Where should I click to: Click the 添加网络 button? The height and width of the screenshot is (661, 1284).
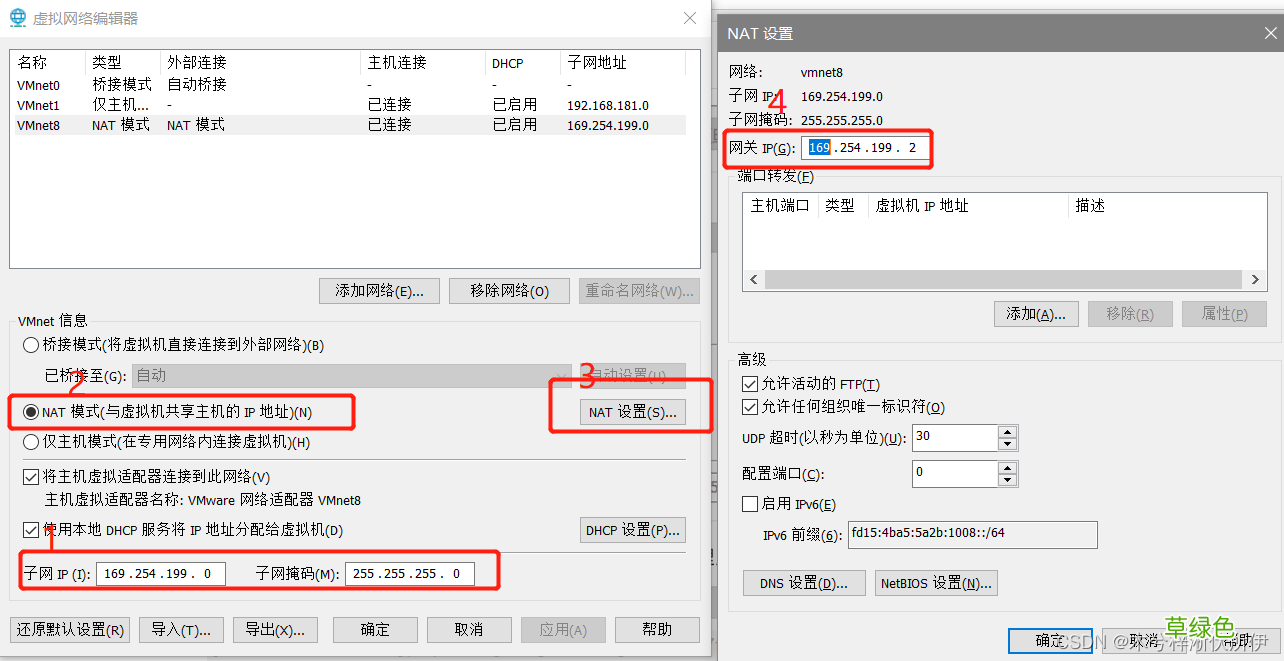coord(379,291)
